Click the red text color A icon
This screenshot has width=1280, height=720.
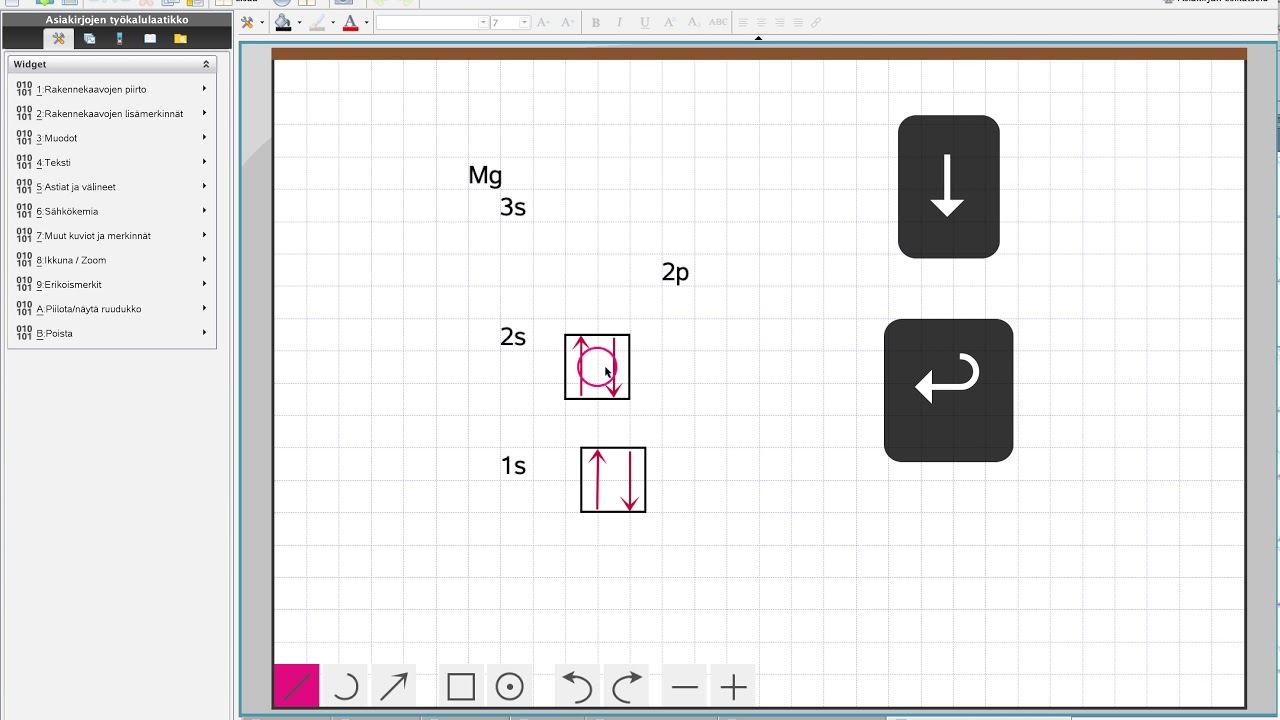pos(350,22)
